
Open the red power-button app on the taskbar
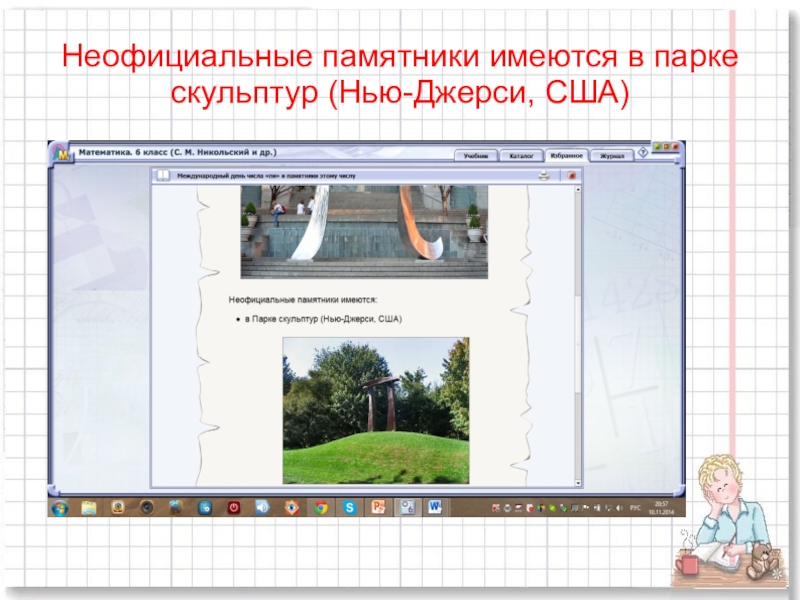pyautogui.click(x=234, y=508)
